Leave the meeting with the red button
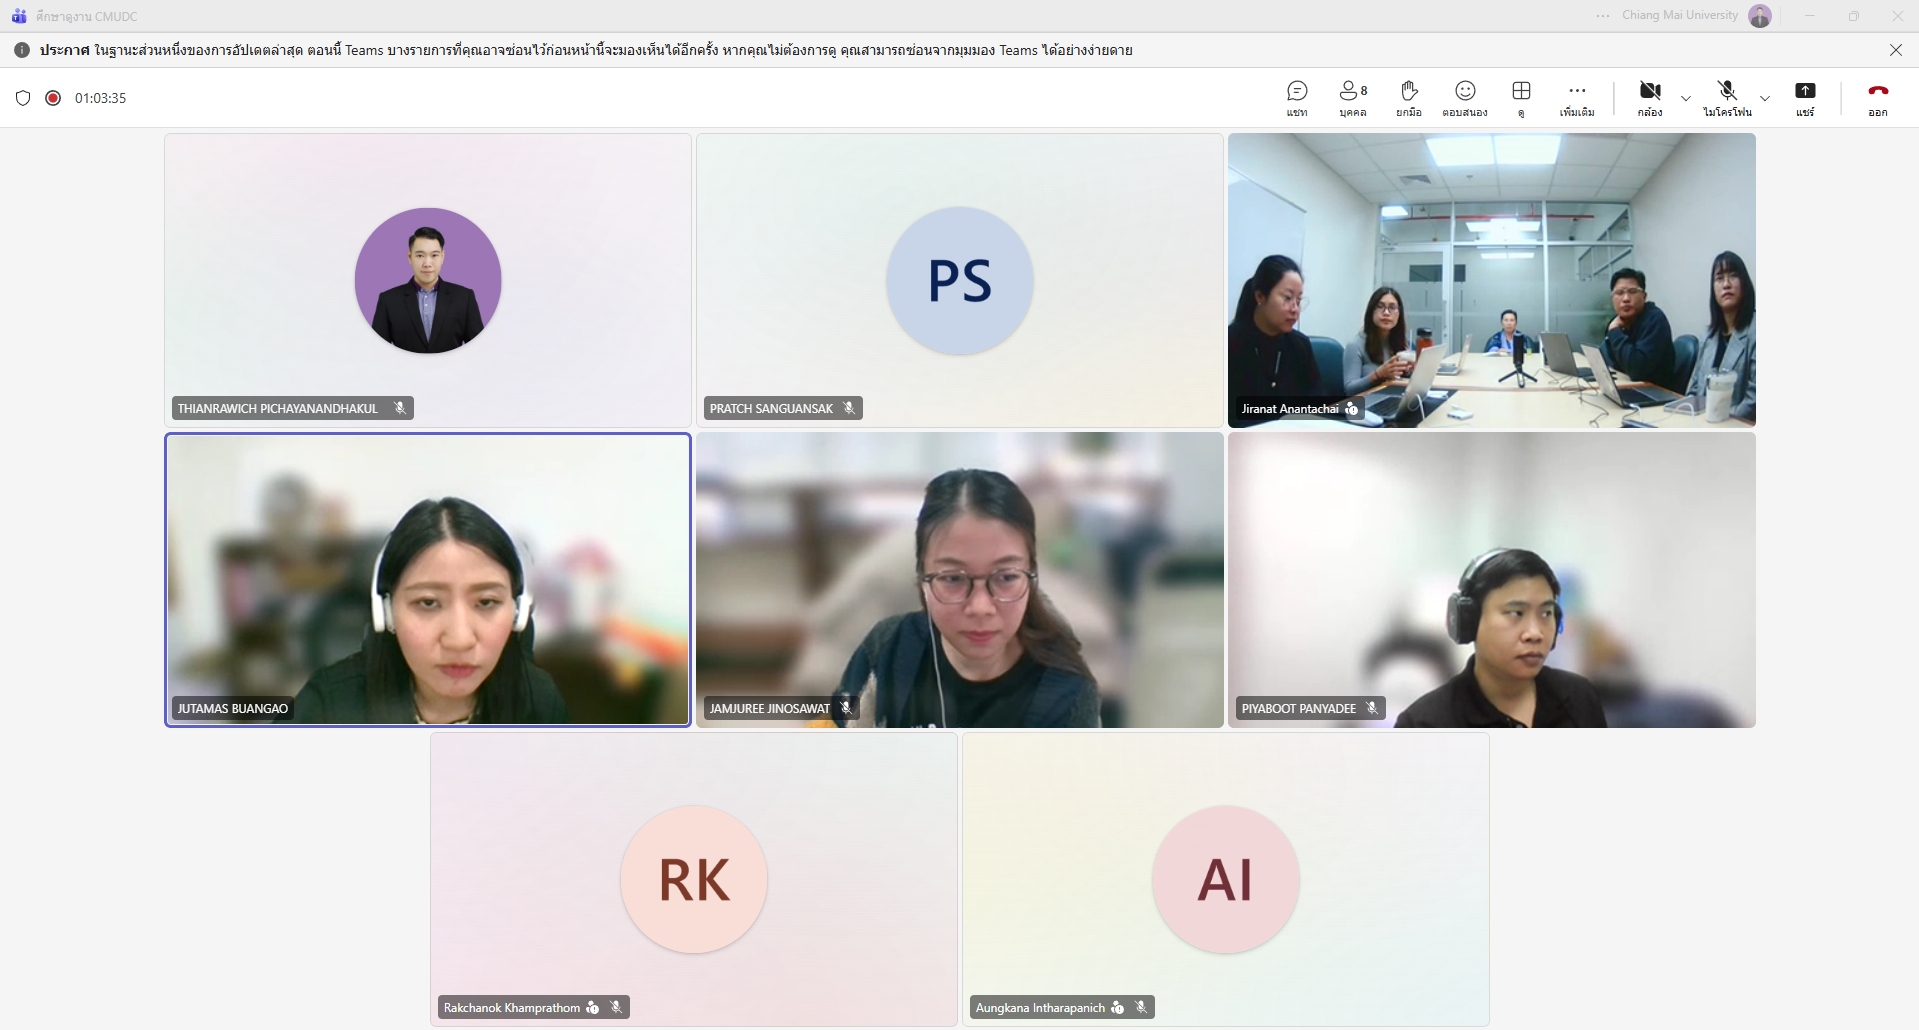The width and height of the screenshot is (1919, 1030). (1877, 98)
